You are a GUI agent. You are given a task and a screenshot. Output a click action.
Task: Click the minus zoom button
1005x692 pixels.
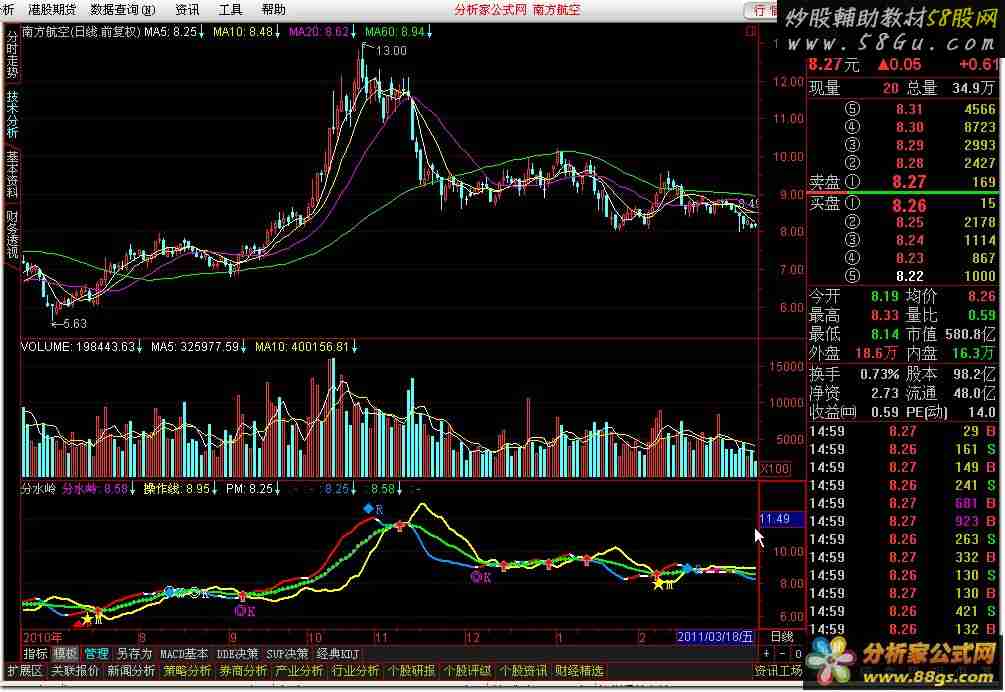[x=782, y=654]
